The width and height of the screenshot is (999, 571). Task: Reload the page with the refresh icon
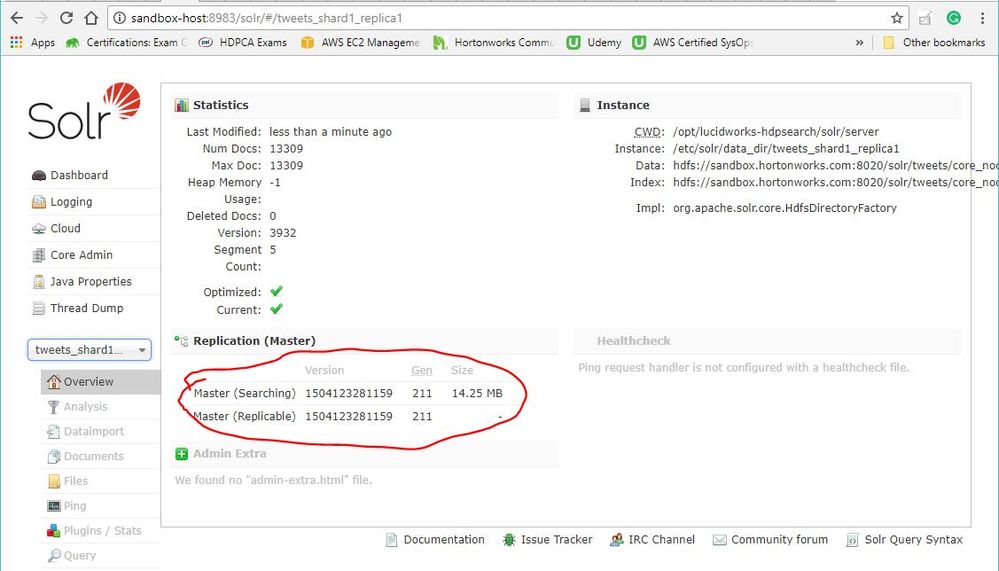tap(66, 18)
